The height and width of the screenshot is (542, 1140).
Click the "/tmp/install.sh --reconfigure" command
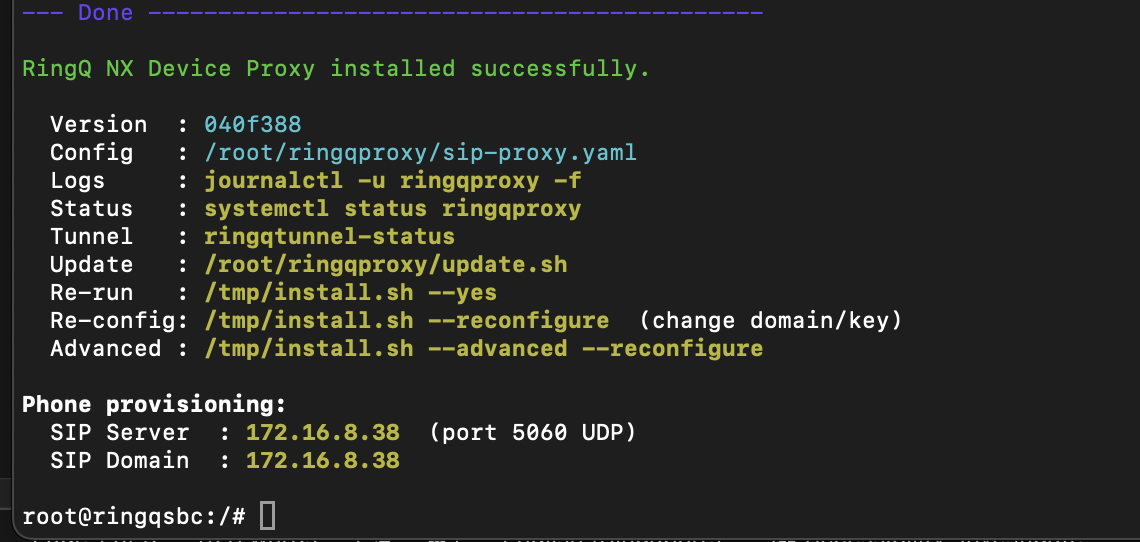tap(406, 321)
